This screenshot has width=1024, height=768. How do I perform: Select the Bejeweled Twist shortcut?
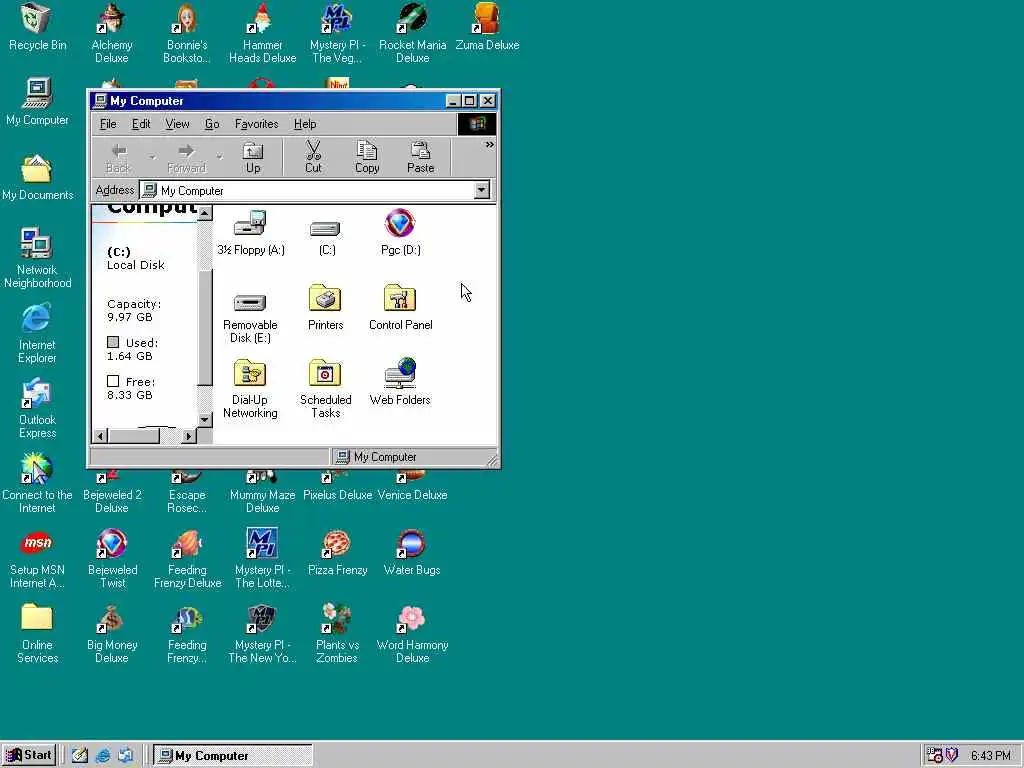coord(112,559)
